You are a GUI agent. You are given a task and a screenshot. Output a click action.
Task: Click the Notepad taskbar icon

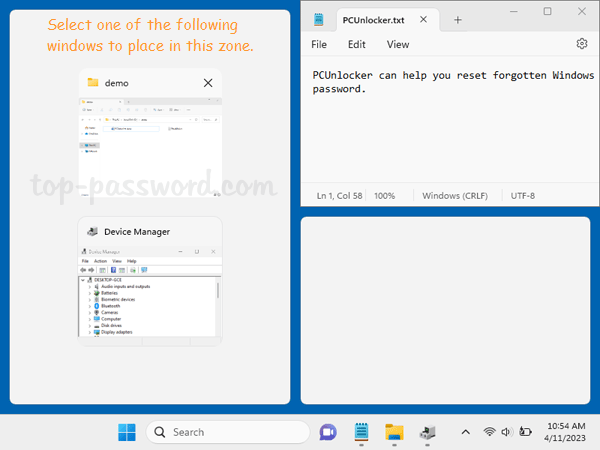[361, 432]
